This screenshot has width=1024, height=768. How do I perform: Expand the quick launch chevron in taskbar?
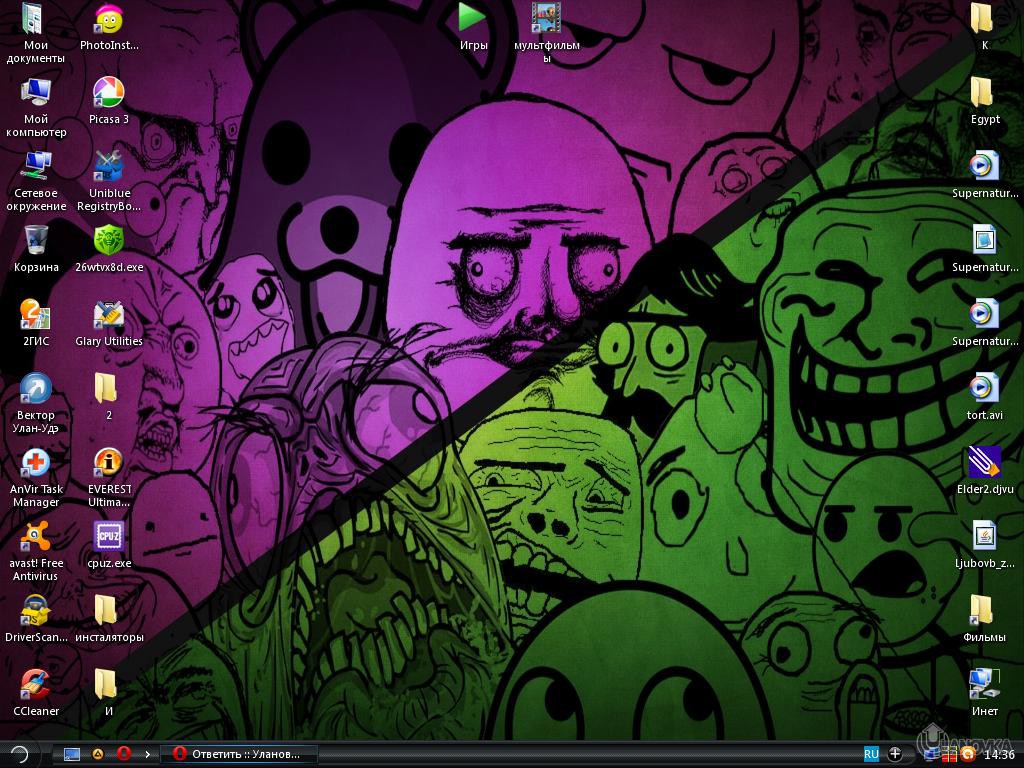pos(148,754)
